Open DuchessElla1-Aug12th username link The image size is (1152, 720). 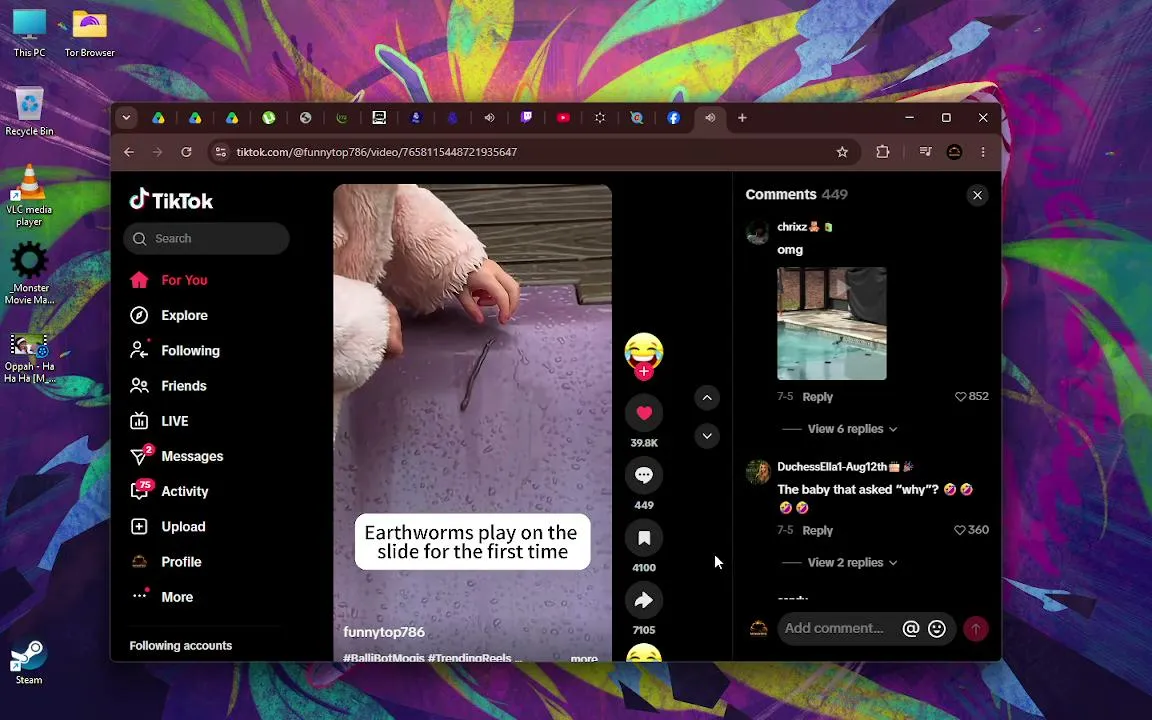832,467
